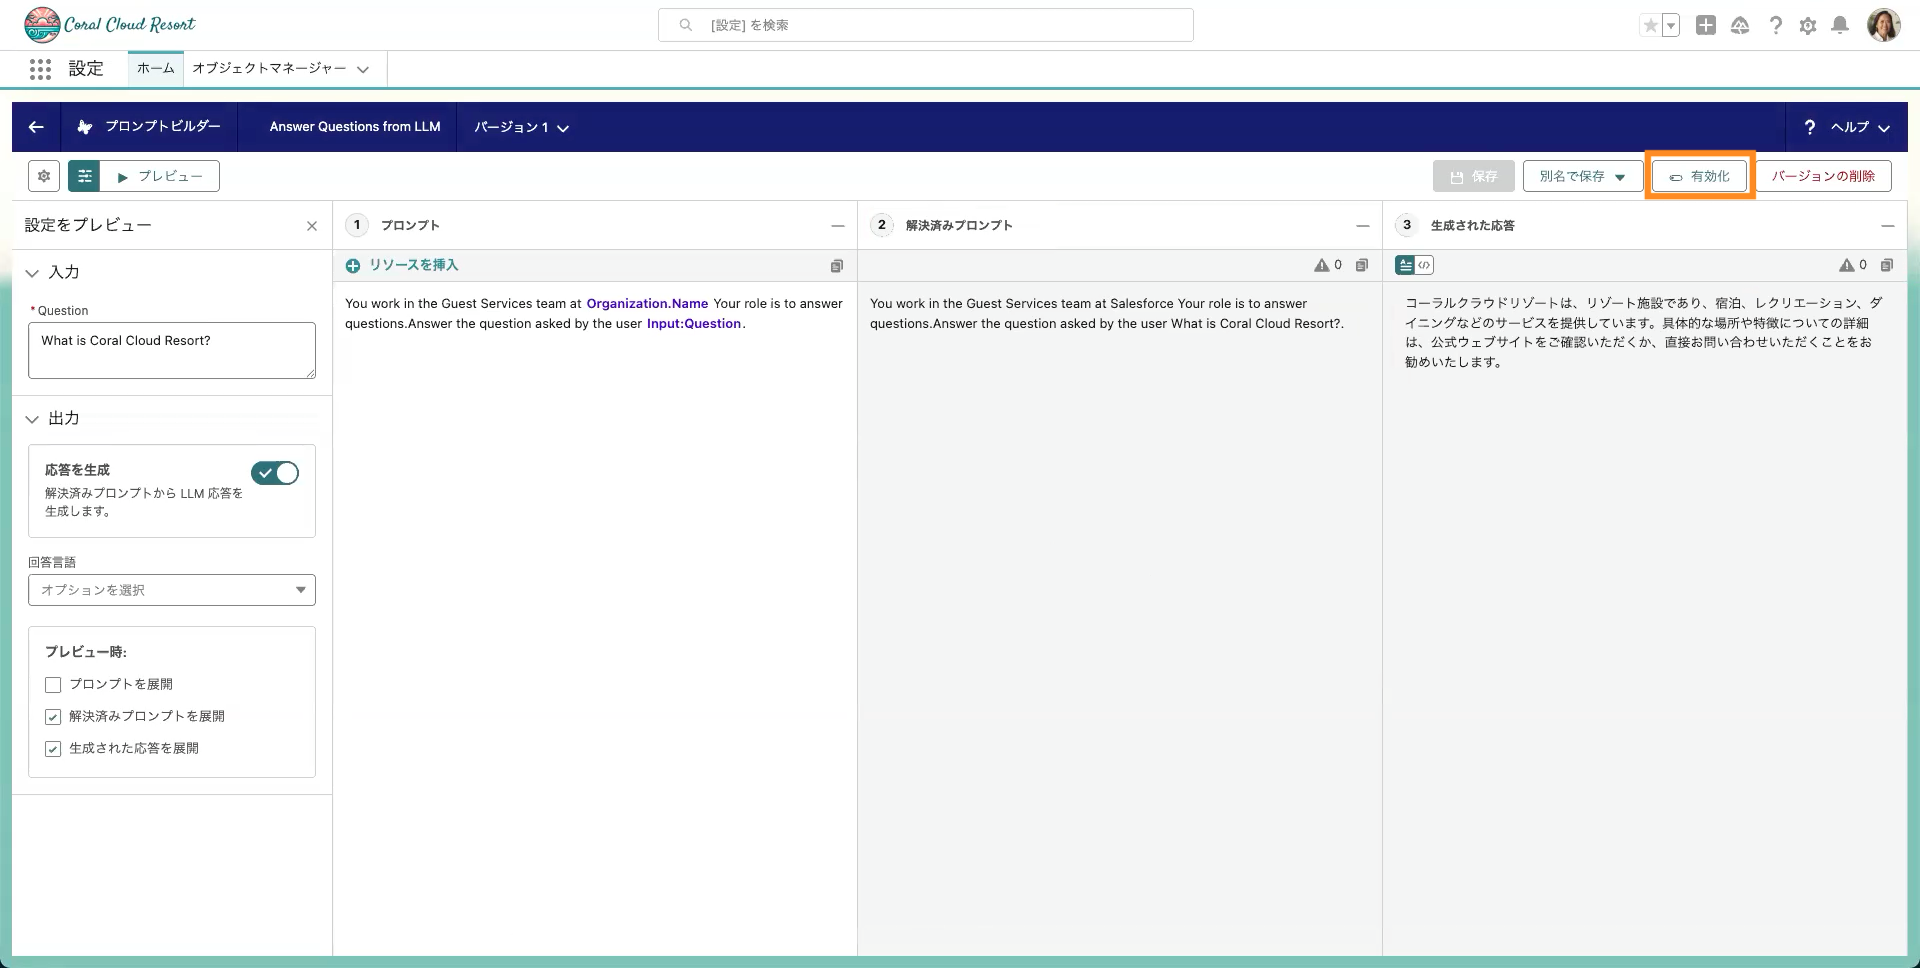1920x968 pixels.
Task: Switch to formatted response view icon
Action: 1405,266
